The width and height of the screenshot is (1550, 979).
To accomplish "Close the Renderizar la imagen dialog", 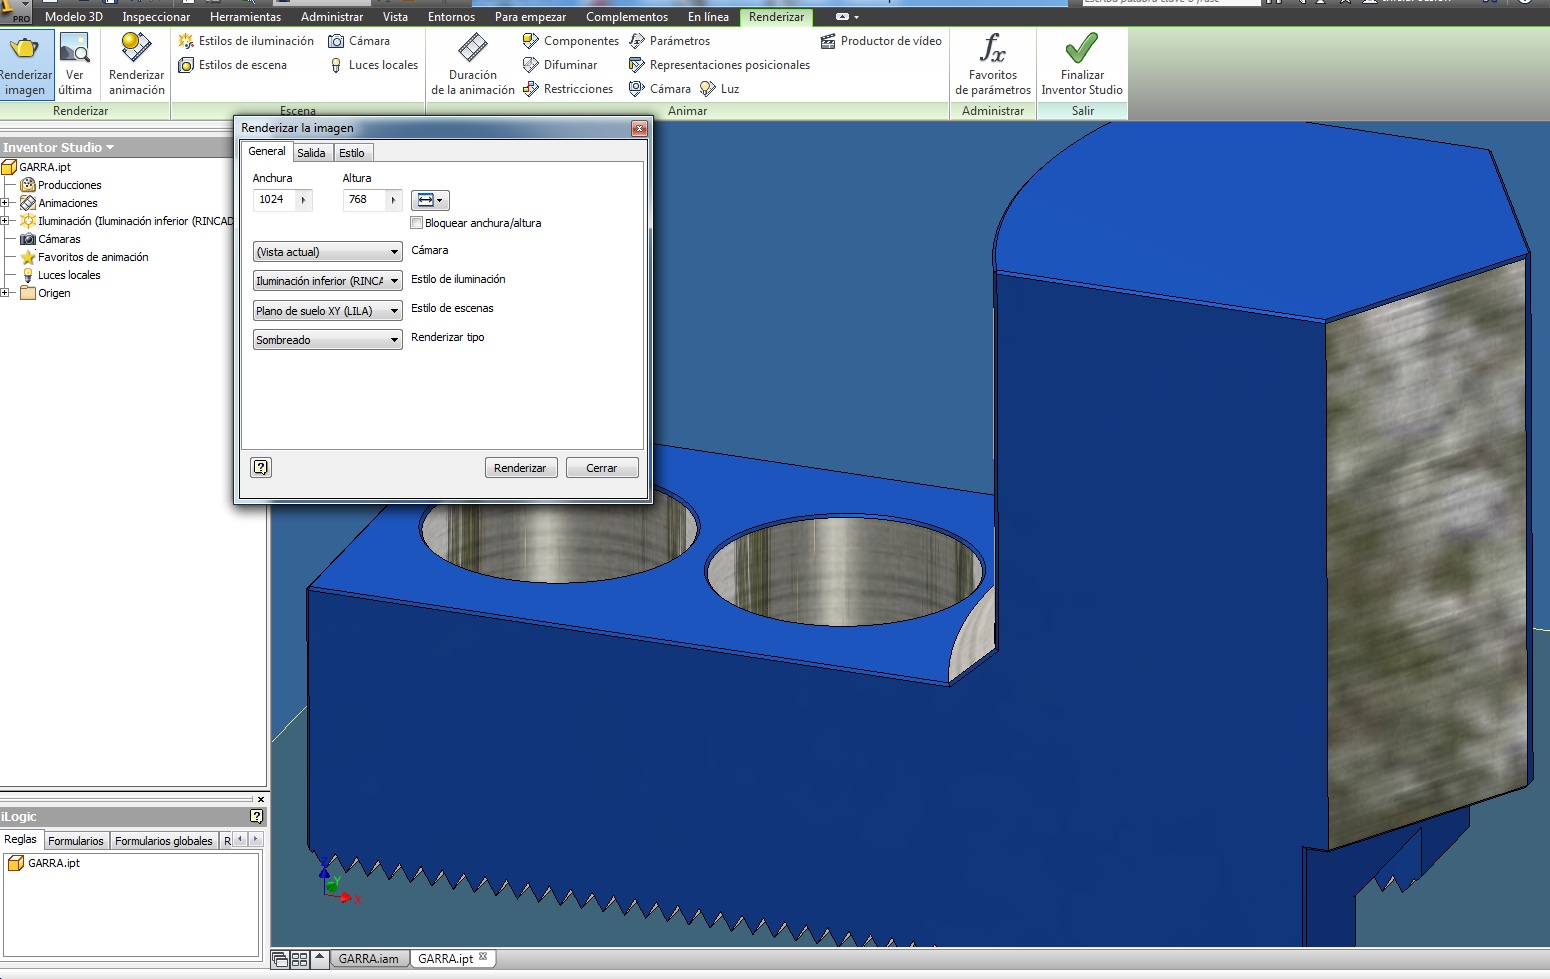I will [639, 128].
